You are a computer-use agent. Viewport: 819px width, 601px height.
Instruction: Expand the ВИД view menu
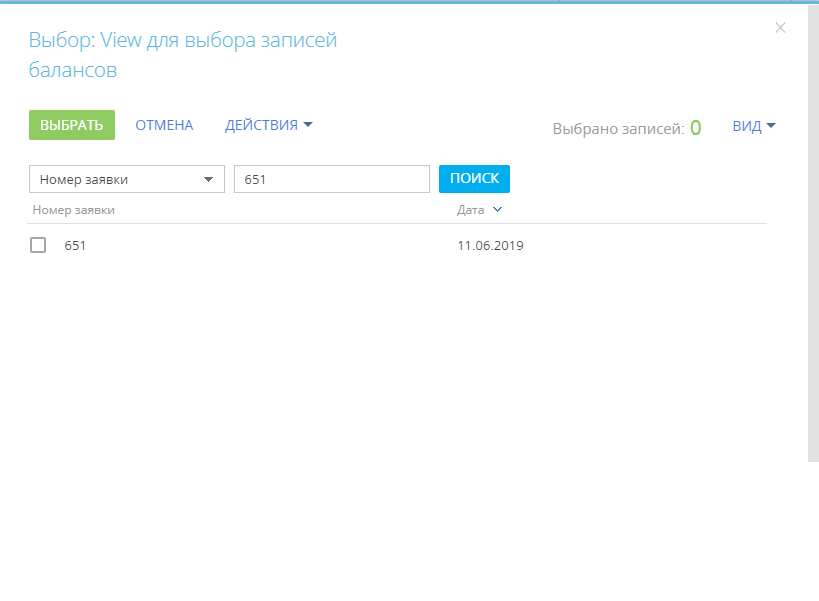(x=754, y=126)
